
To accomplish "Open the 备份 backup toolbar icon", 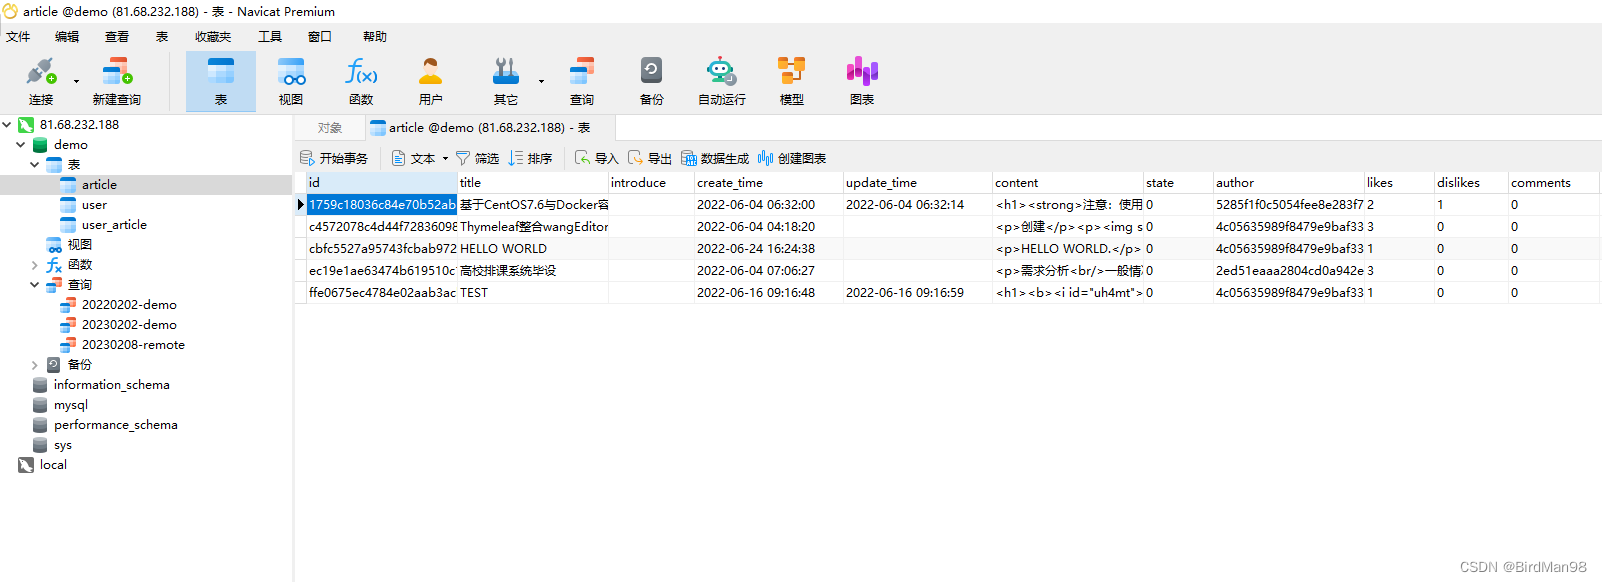I will pos(652,81).
